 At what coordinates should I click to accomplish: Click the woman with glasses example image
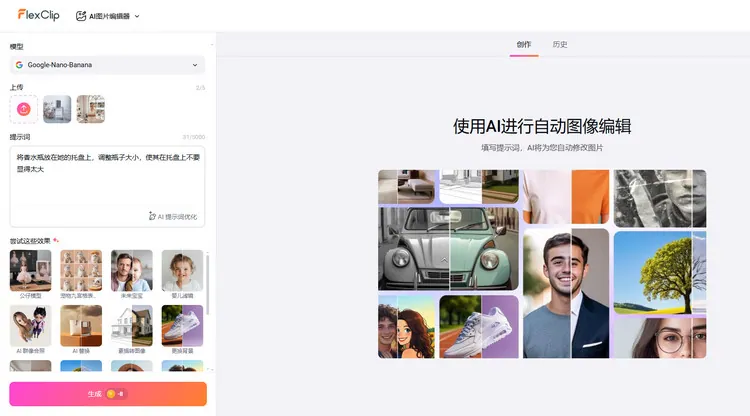pyautogui.click(x=660, y=338)
